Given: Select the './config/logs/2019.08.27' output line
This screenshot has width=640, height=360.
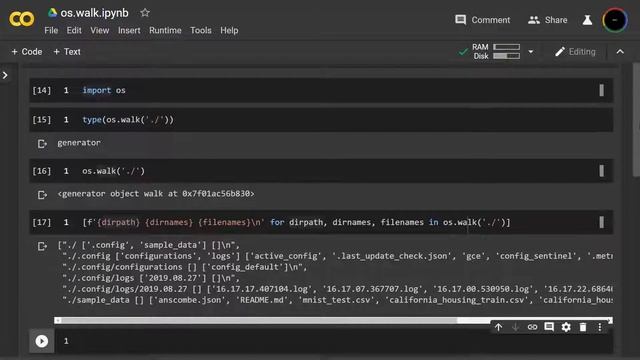Looking at the screenshot, I should pyautogui.click(x=337, y=289).
